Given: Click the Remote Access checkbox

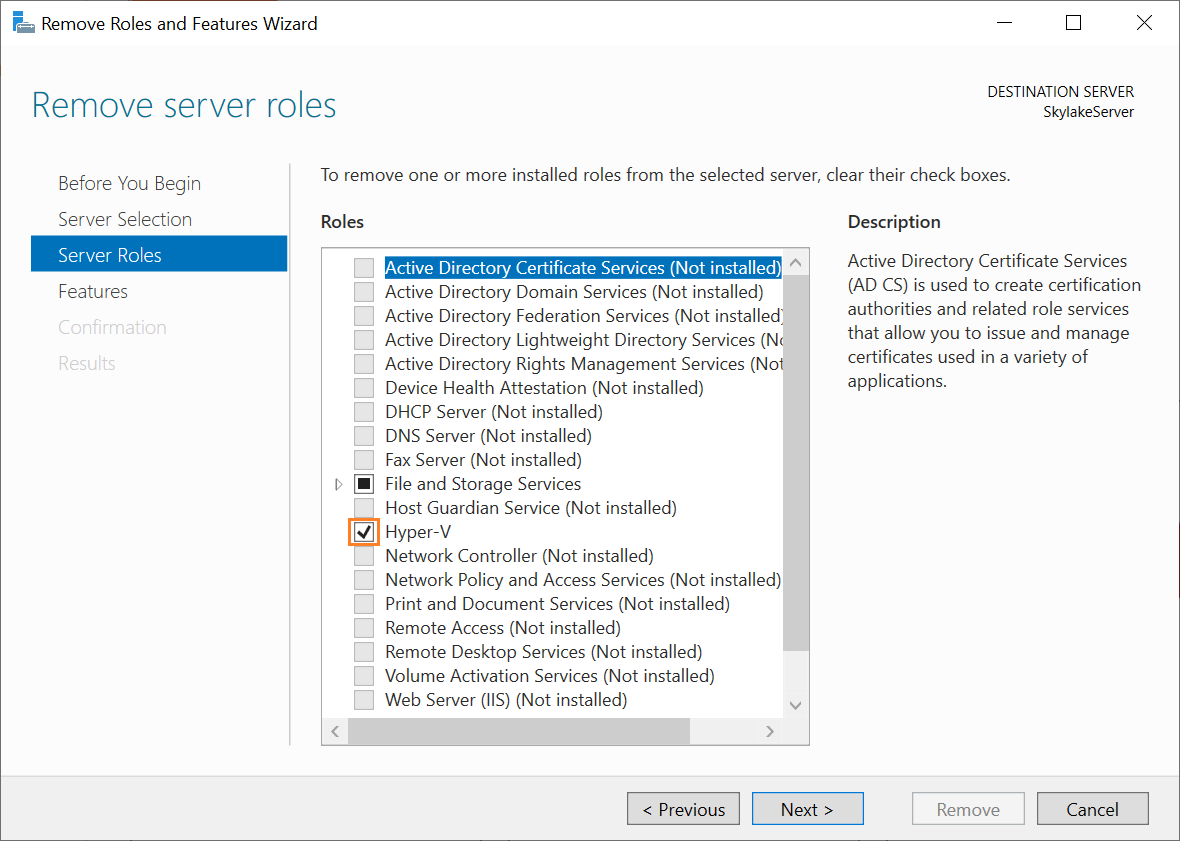Looking at the screenshot, I should click(364, 628).
